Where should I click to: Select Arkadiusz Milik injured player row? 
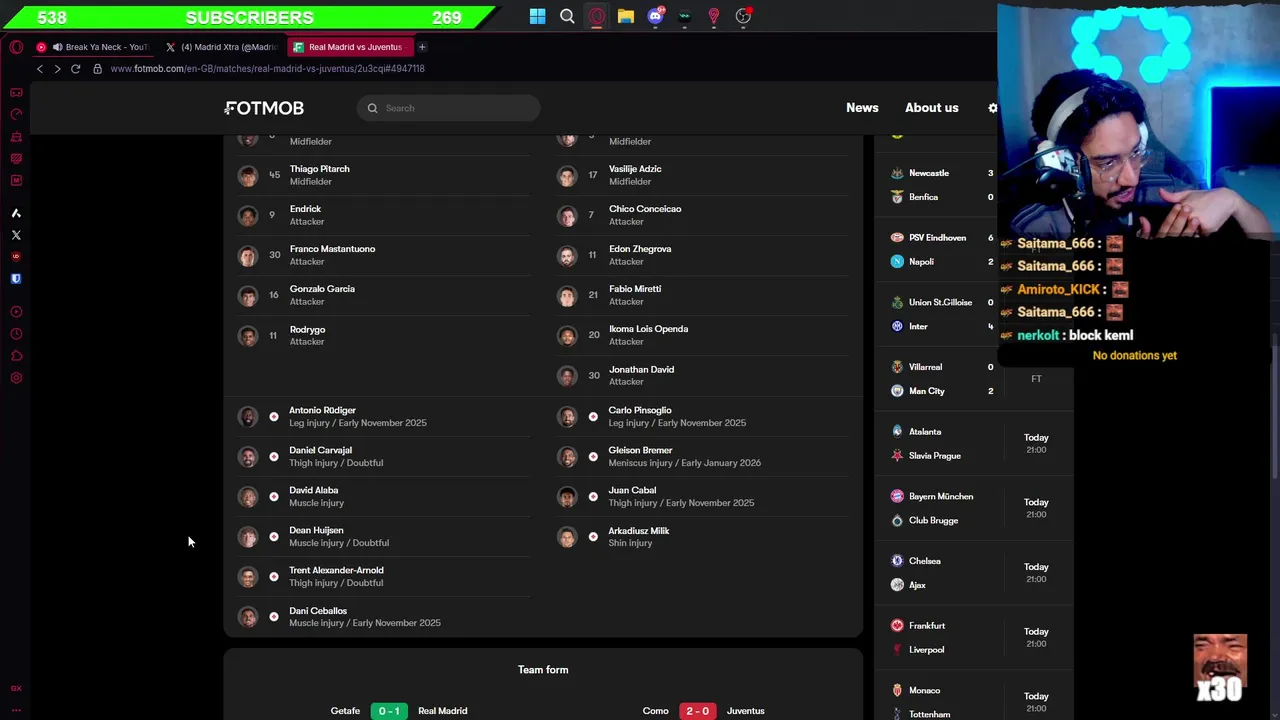coord(703,536)
